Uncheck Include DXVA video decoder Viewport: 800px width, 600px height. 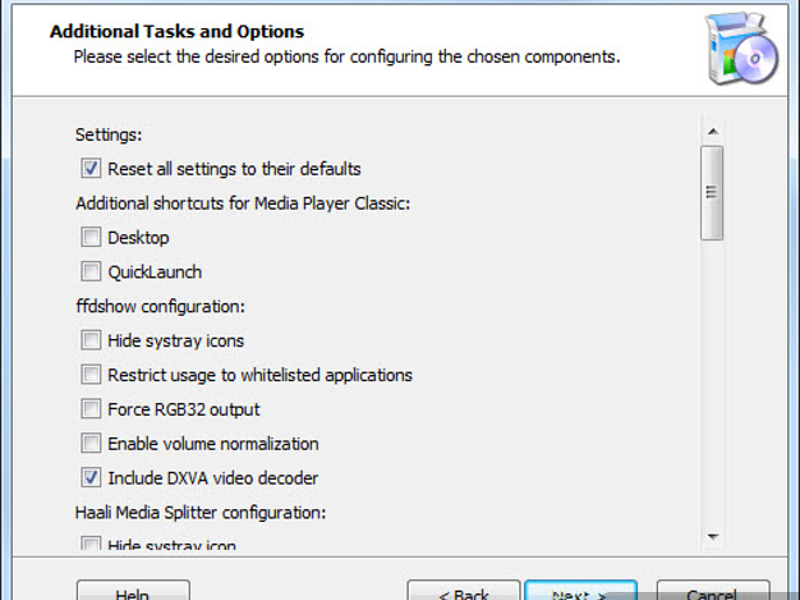coord(91,478)
